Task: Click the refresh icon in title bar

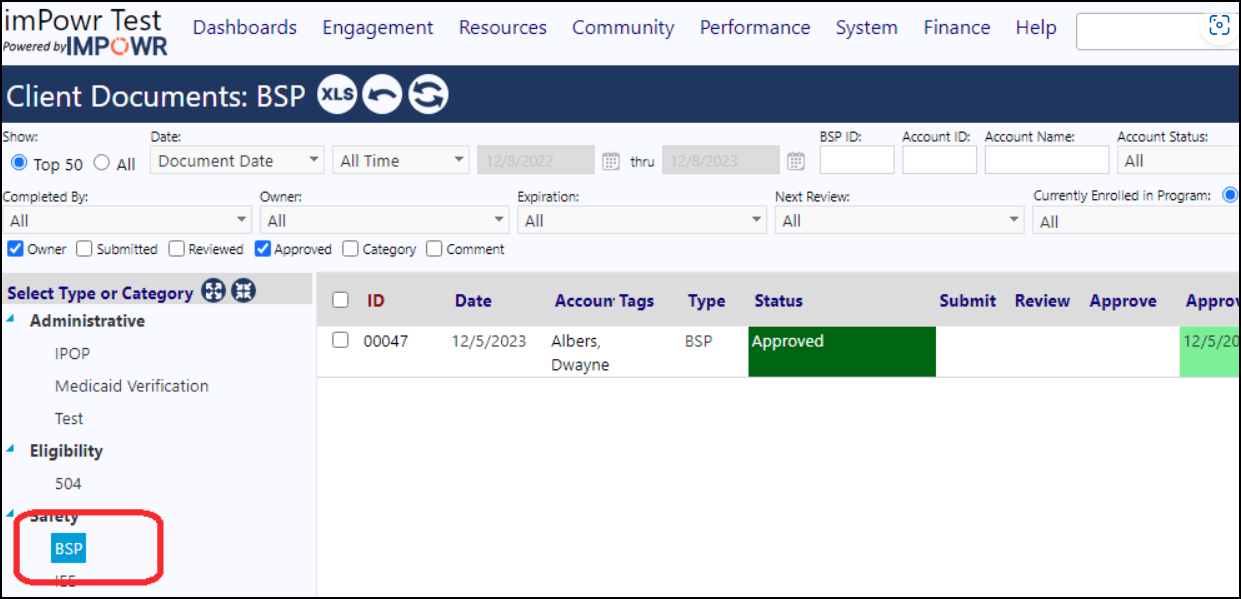Action: [428, 95]
